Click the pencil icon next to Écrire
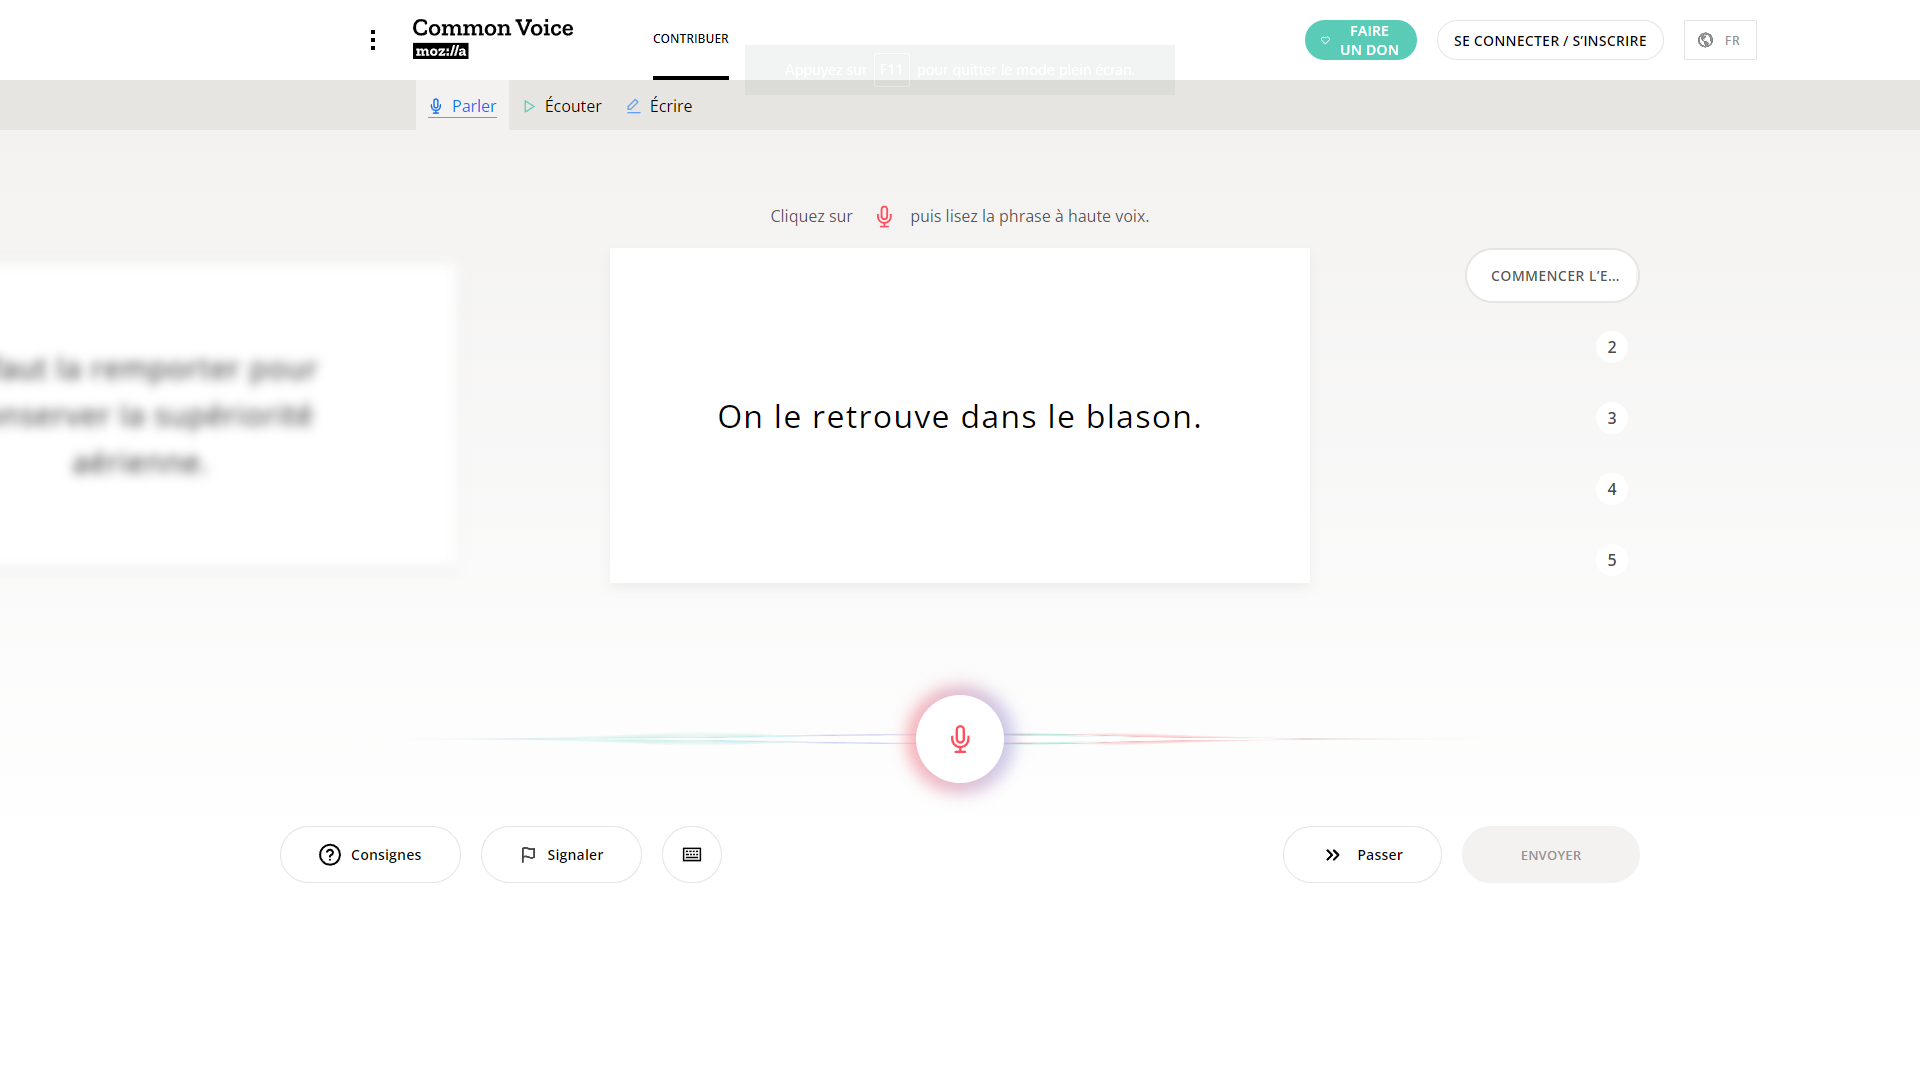 632,105
